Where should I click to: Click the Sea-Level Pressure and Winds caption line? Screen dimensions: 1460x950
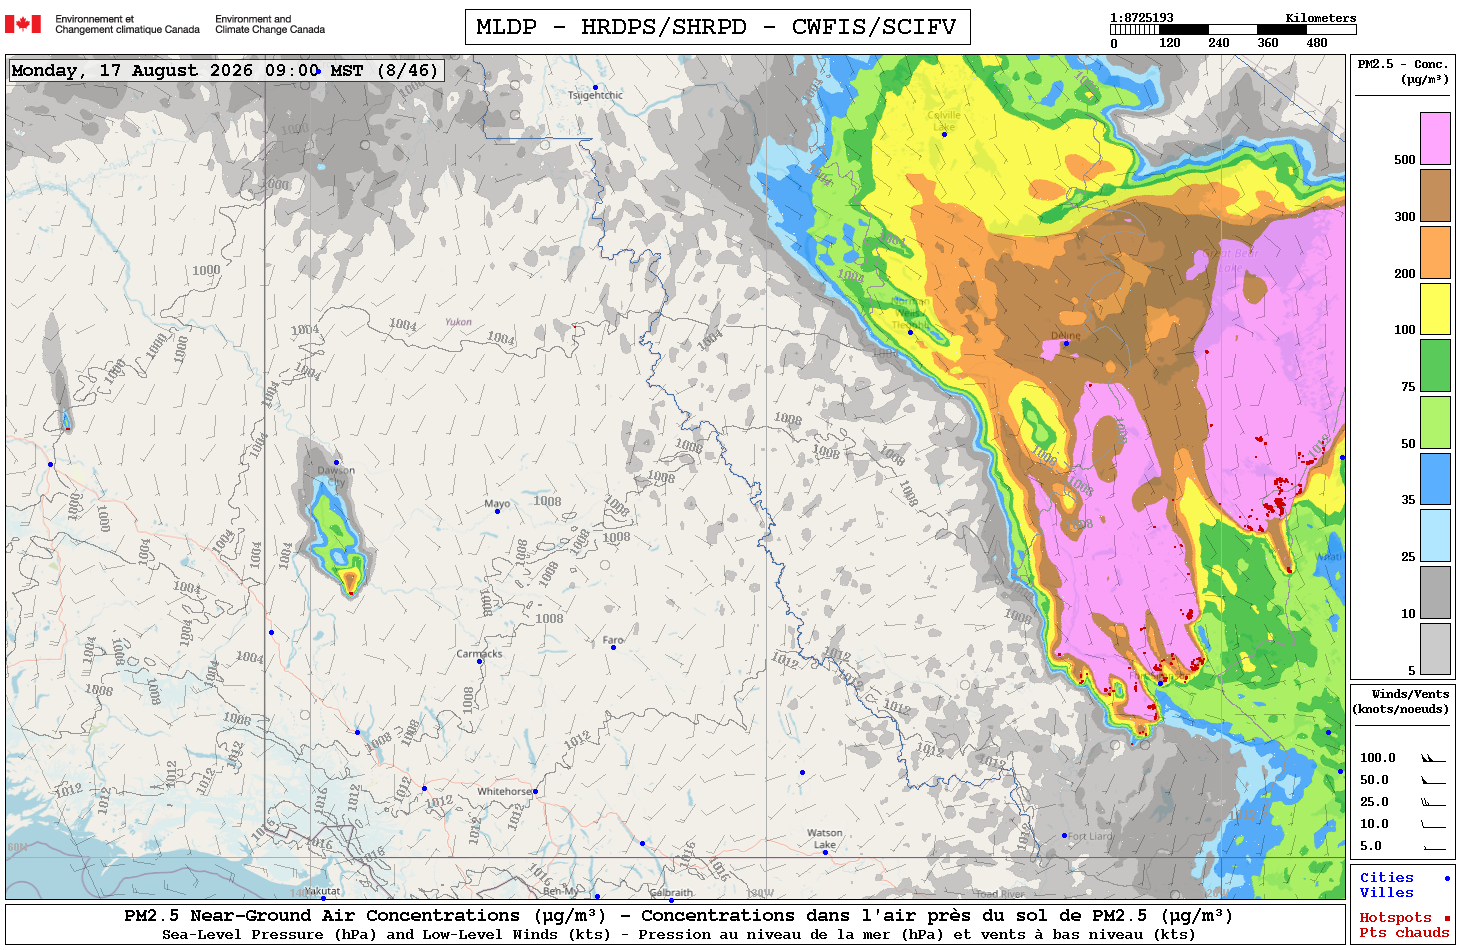678,935
